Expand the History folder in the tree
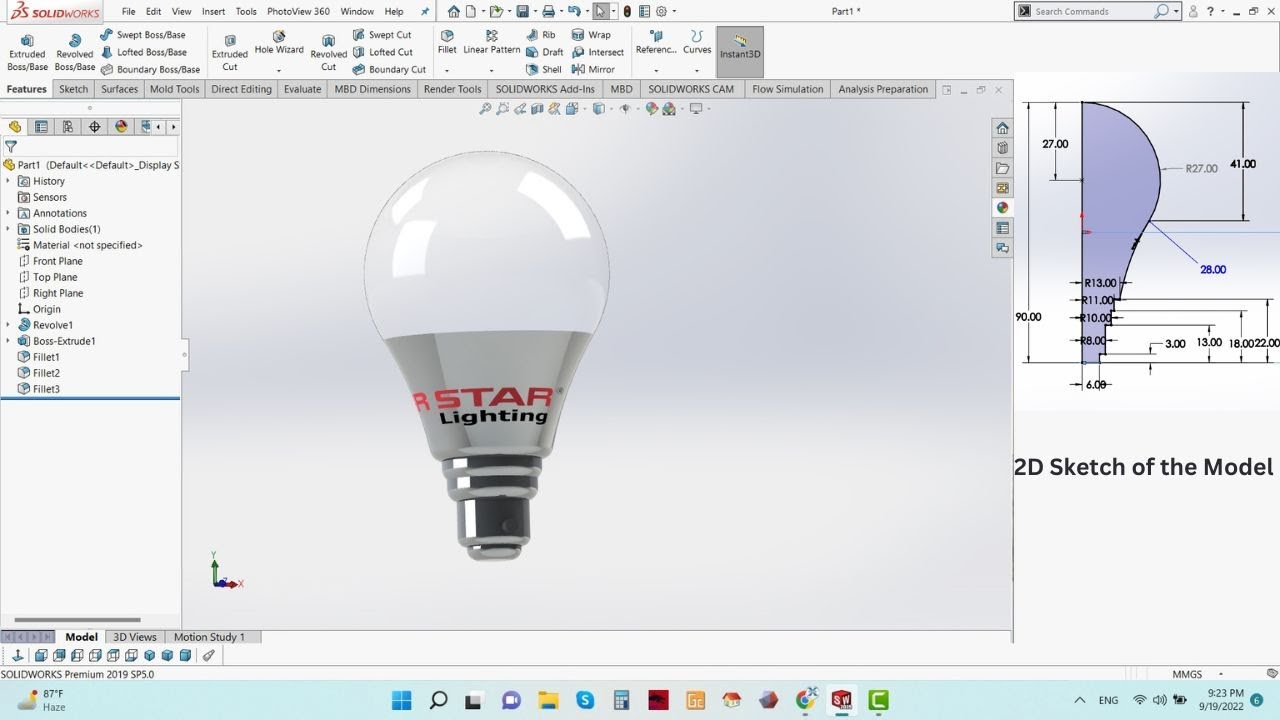This screenshot has height=720, width=1280. (x=8, y=181)
